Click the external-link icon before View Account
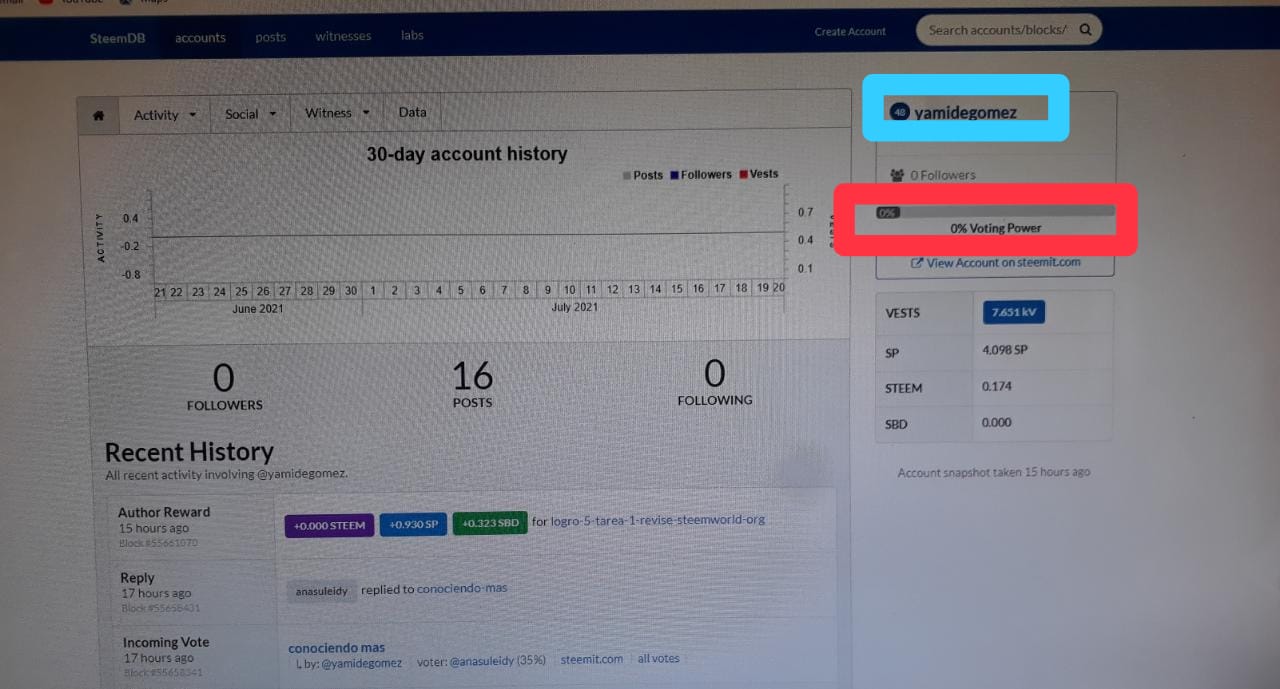 click(917, 263)
